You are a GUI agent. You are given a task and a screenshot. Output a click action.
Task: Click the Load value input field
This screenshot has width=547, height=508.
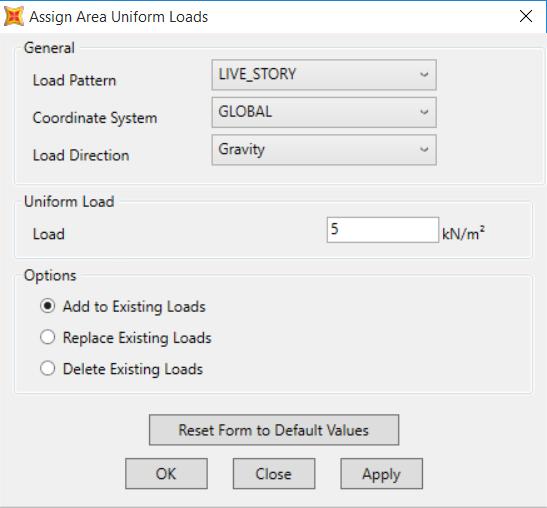pos(383,230)
